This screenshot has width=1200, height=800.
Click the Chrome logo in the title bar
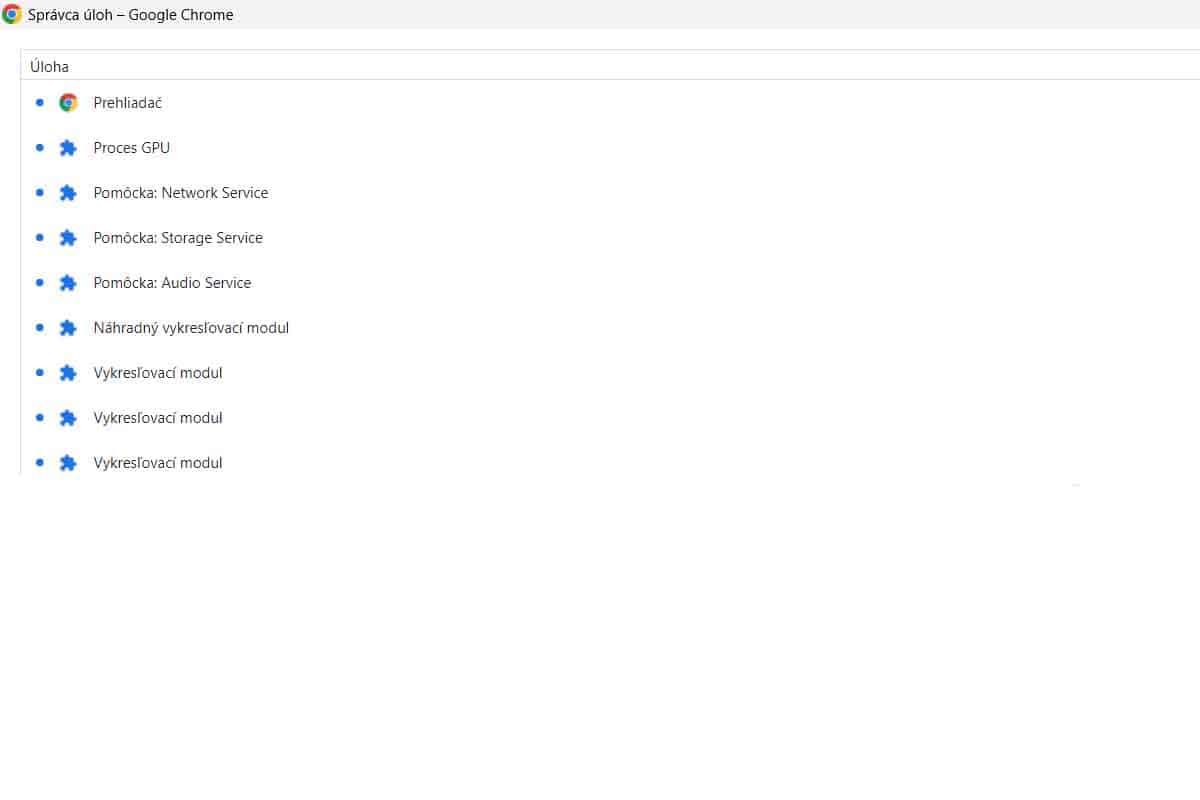[12, 14]
